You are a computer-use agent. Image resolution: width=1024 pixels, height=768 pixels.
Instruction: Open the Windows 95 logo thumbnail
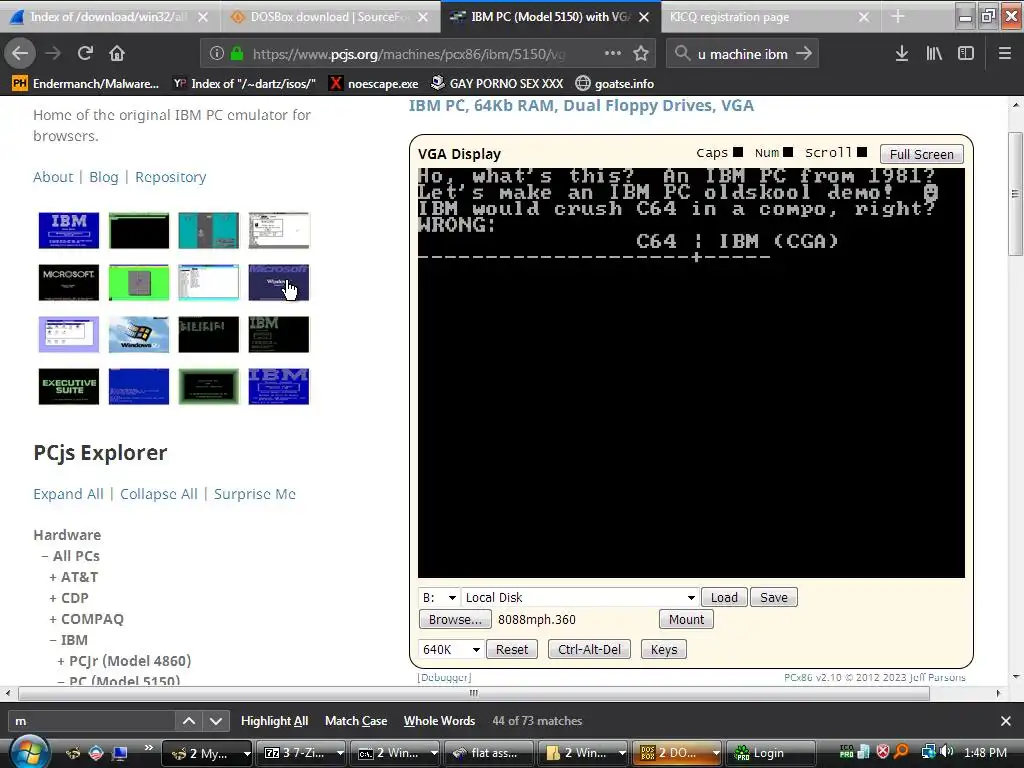pyautogui.click(x=138, y=334)
